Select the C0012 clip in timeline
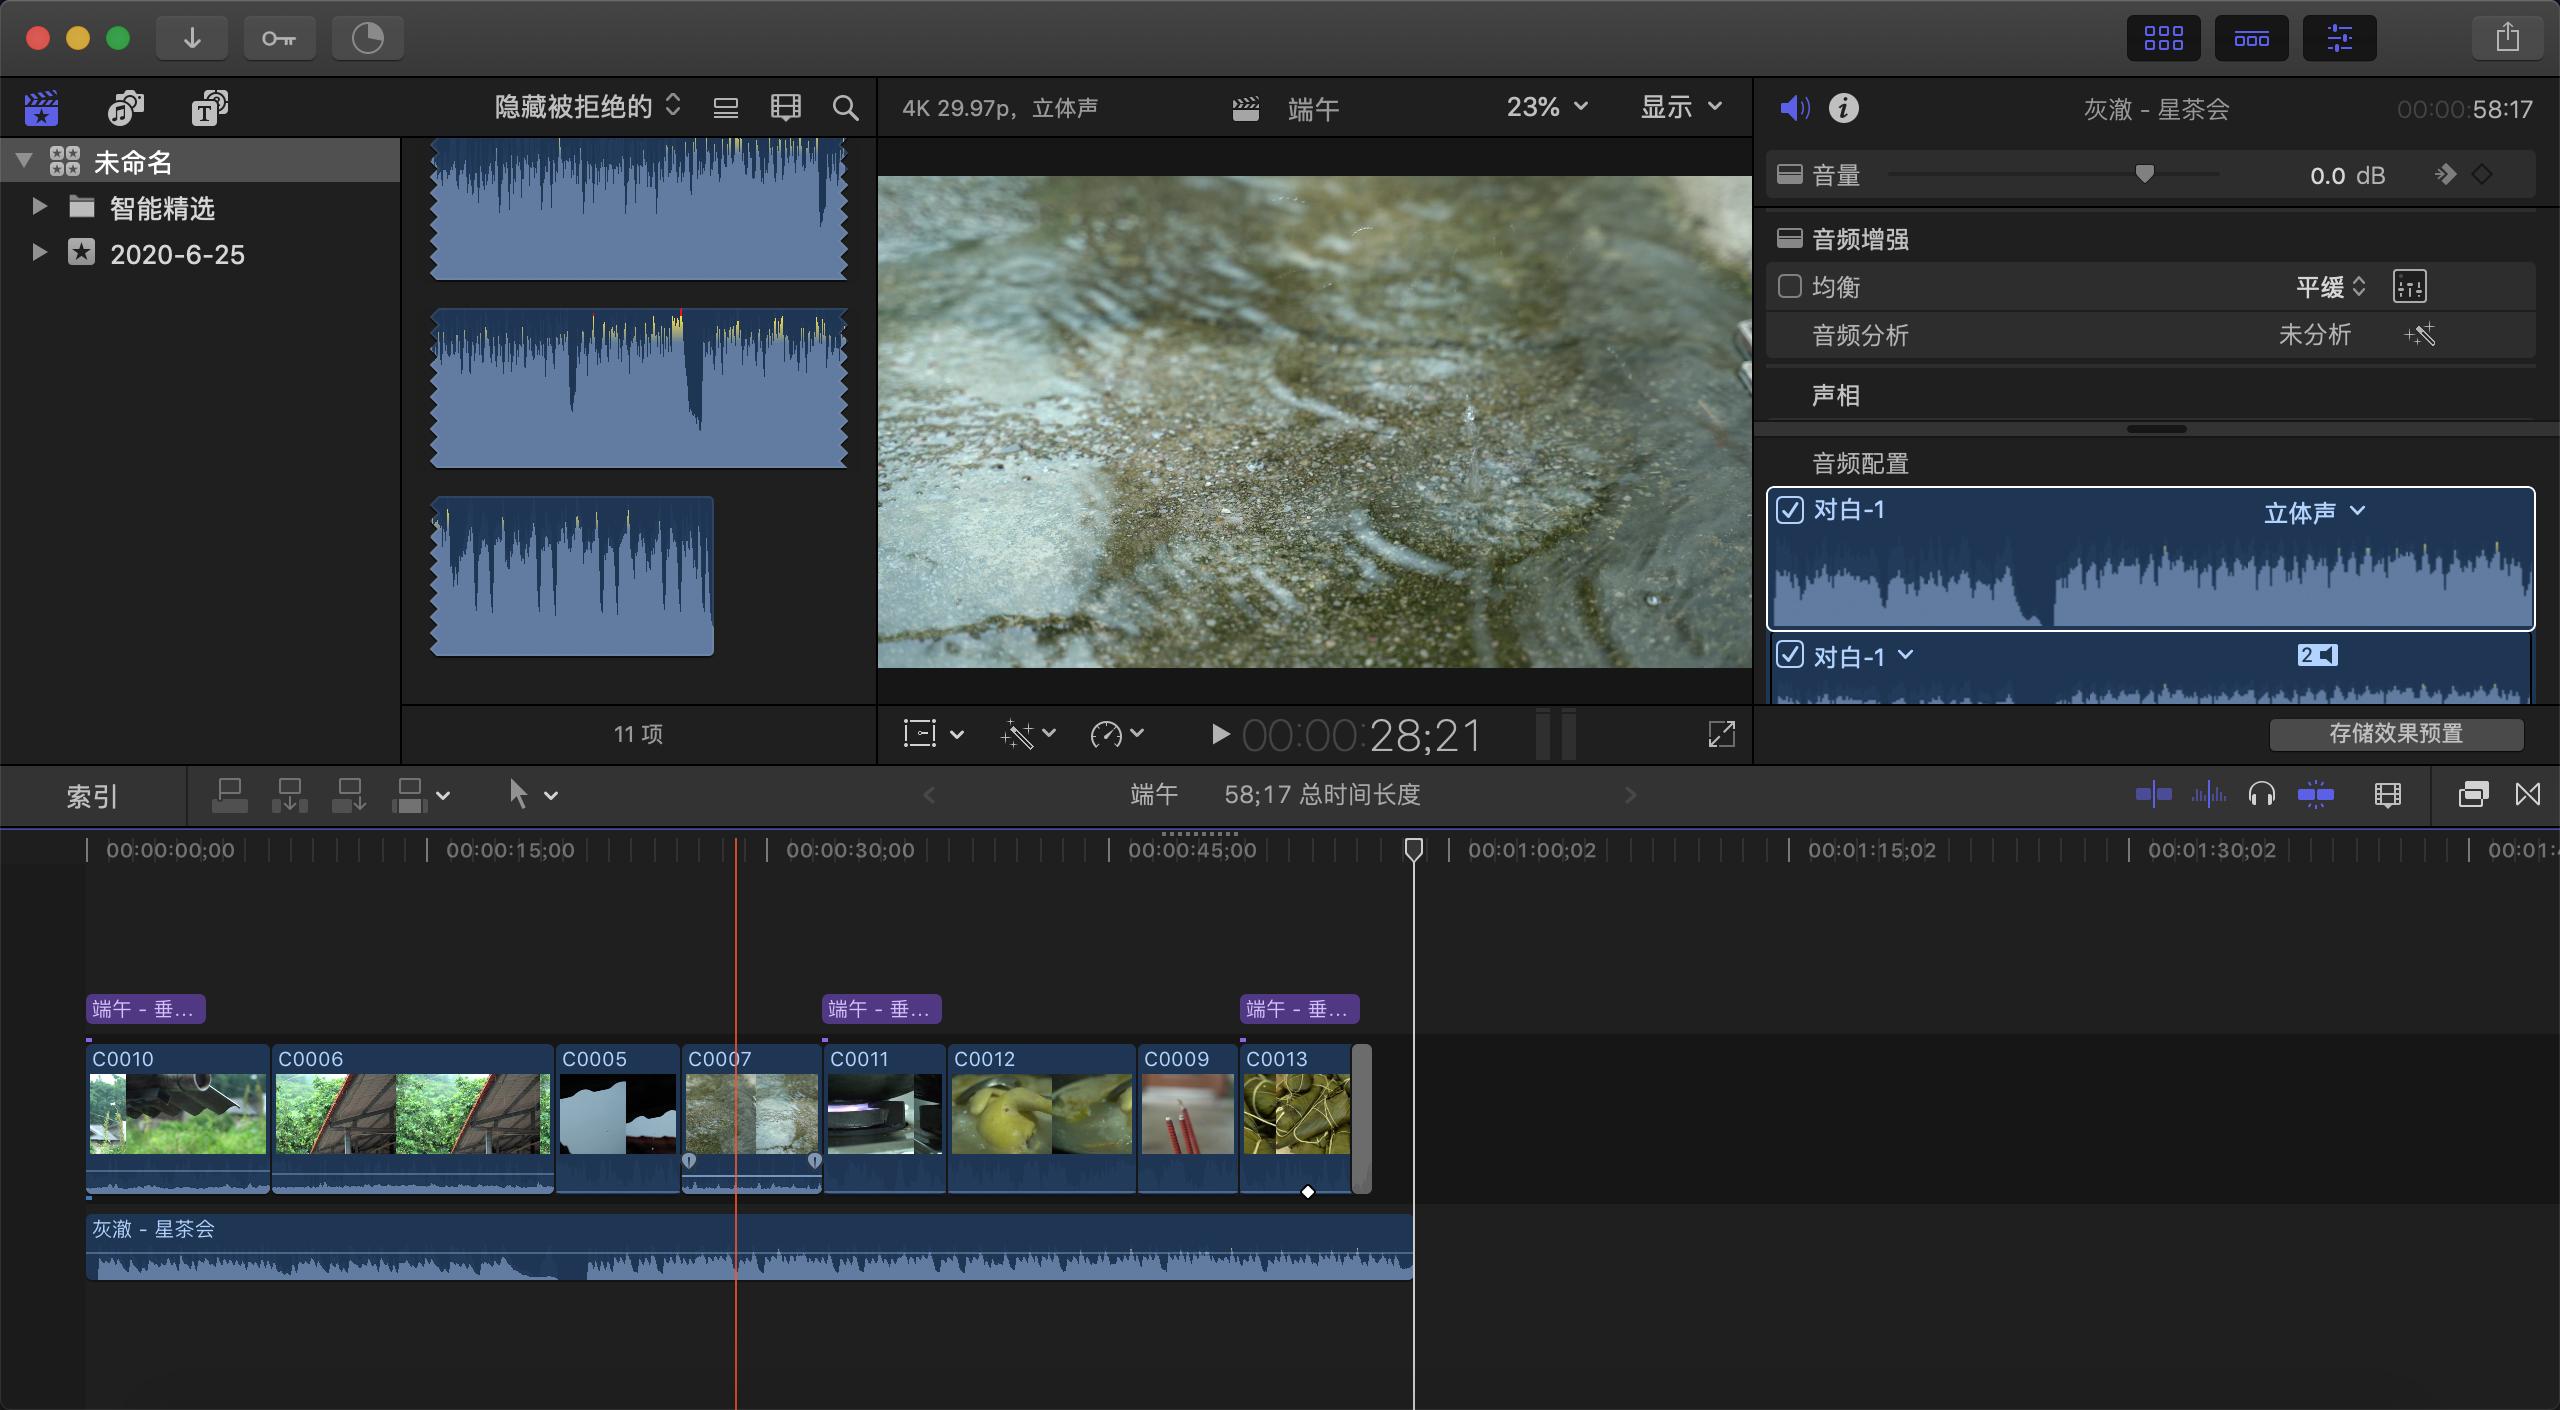 1040,1112
